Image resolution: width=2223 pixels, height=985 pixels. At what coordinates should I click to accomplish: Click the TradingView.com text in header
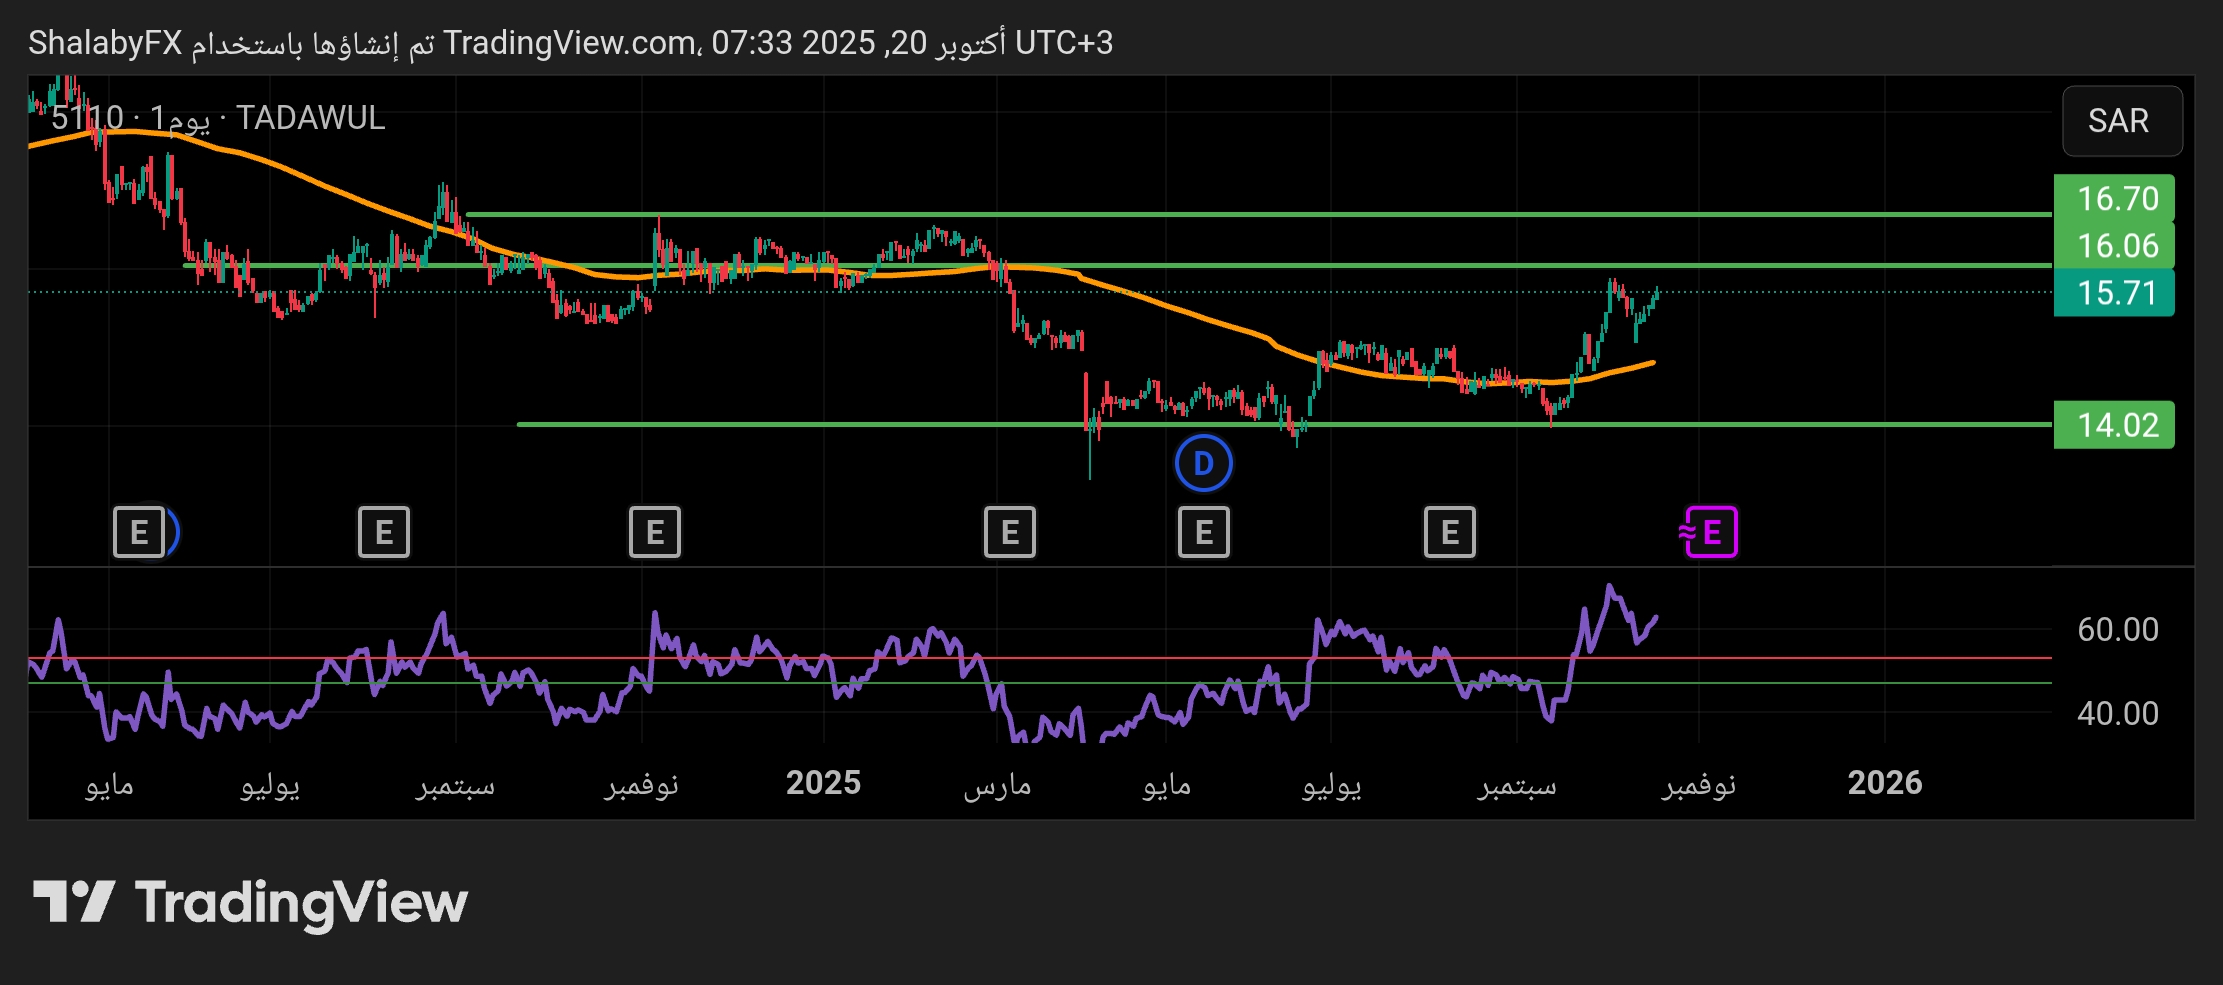click(x=570, y=43)
